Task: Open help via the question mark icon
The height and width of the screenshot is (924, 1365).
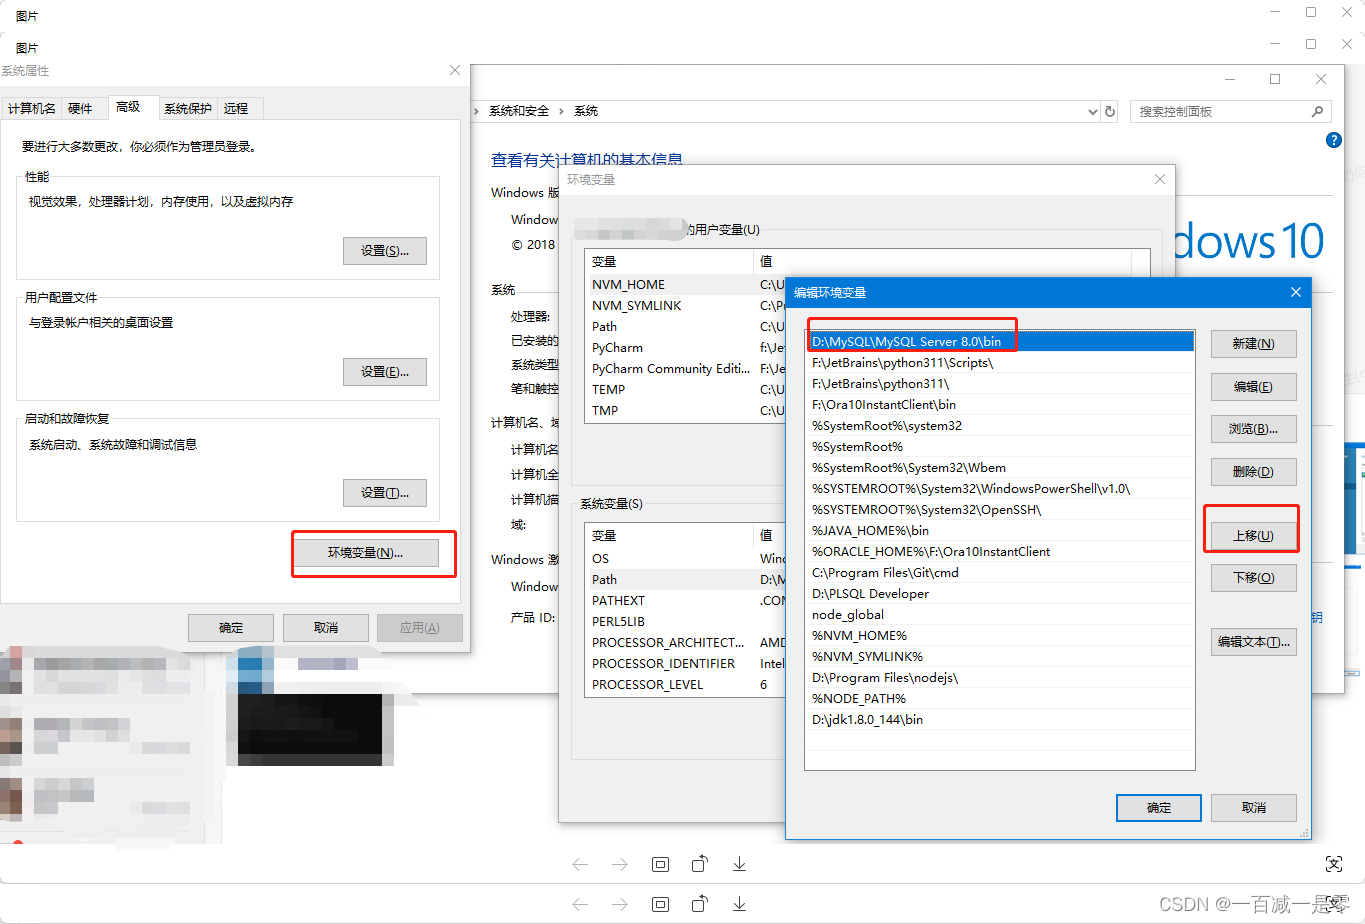Action: (1333, 140)
